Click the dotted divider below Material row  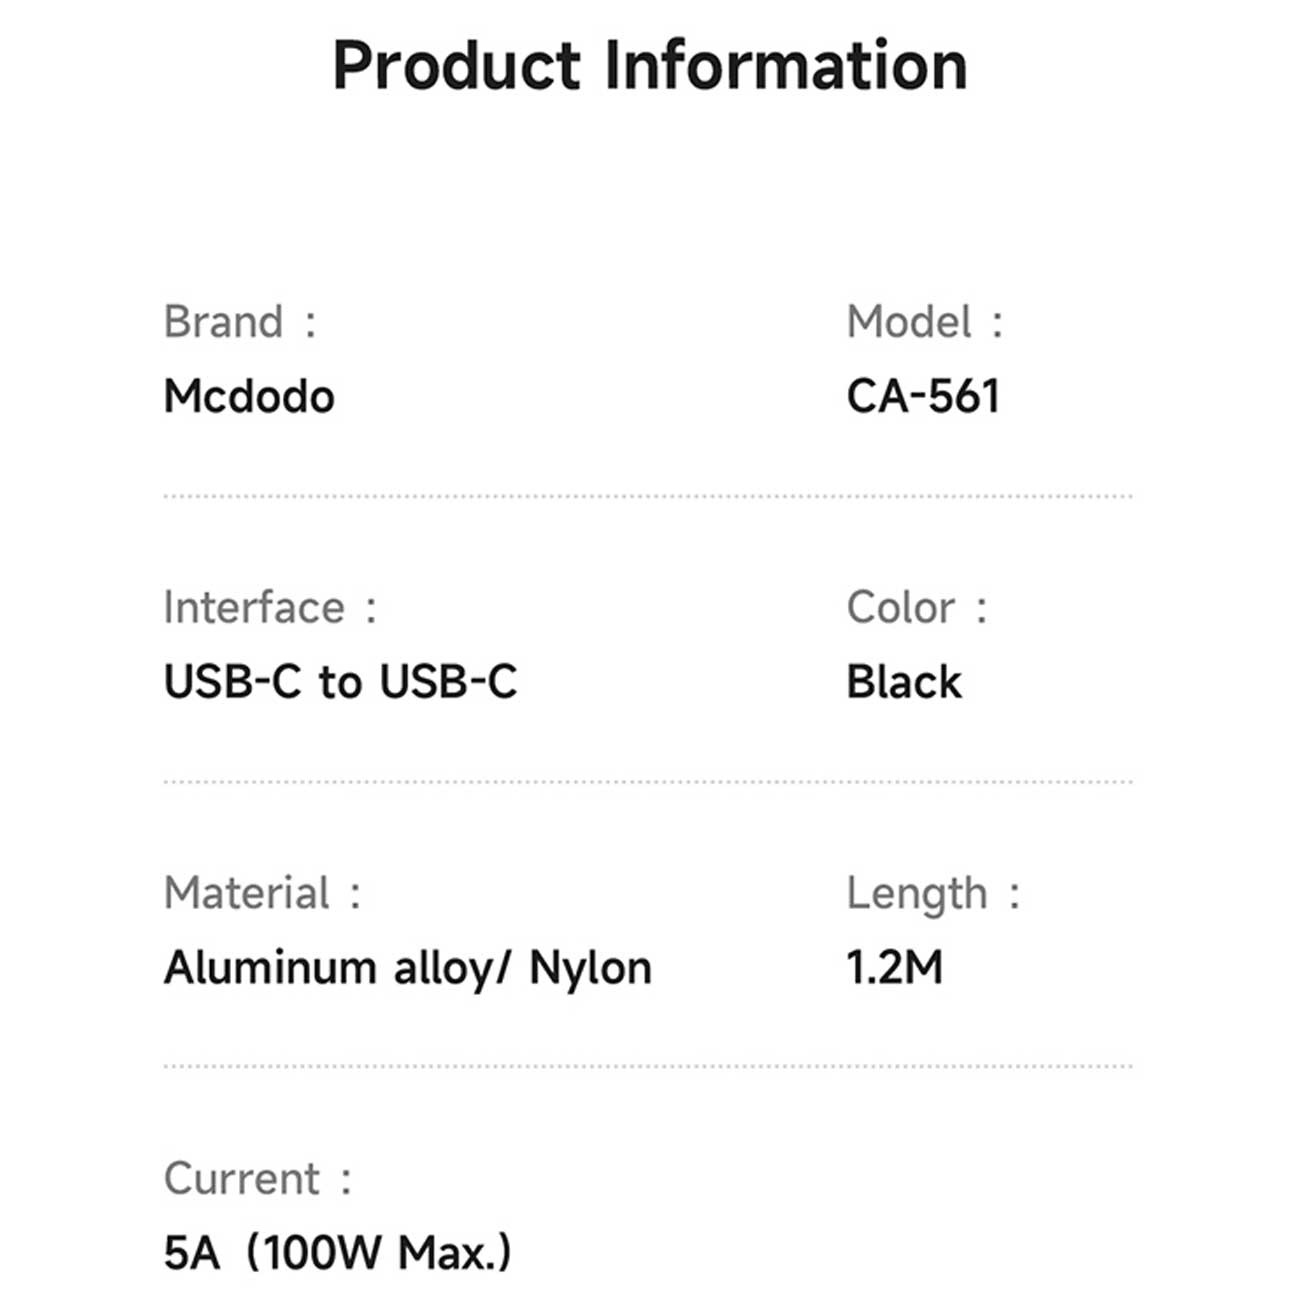[x=648, y=1066]
